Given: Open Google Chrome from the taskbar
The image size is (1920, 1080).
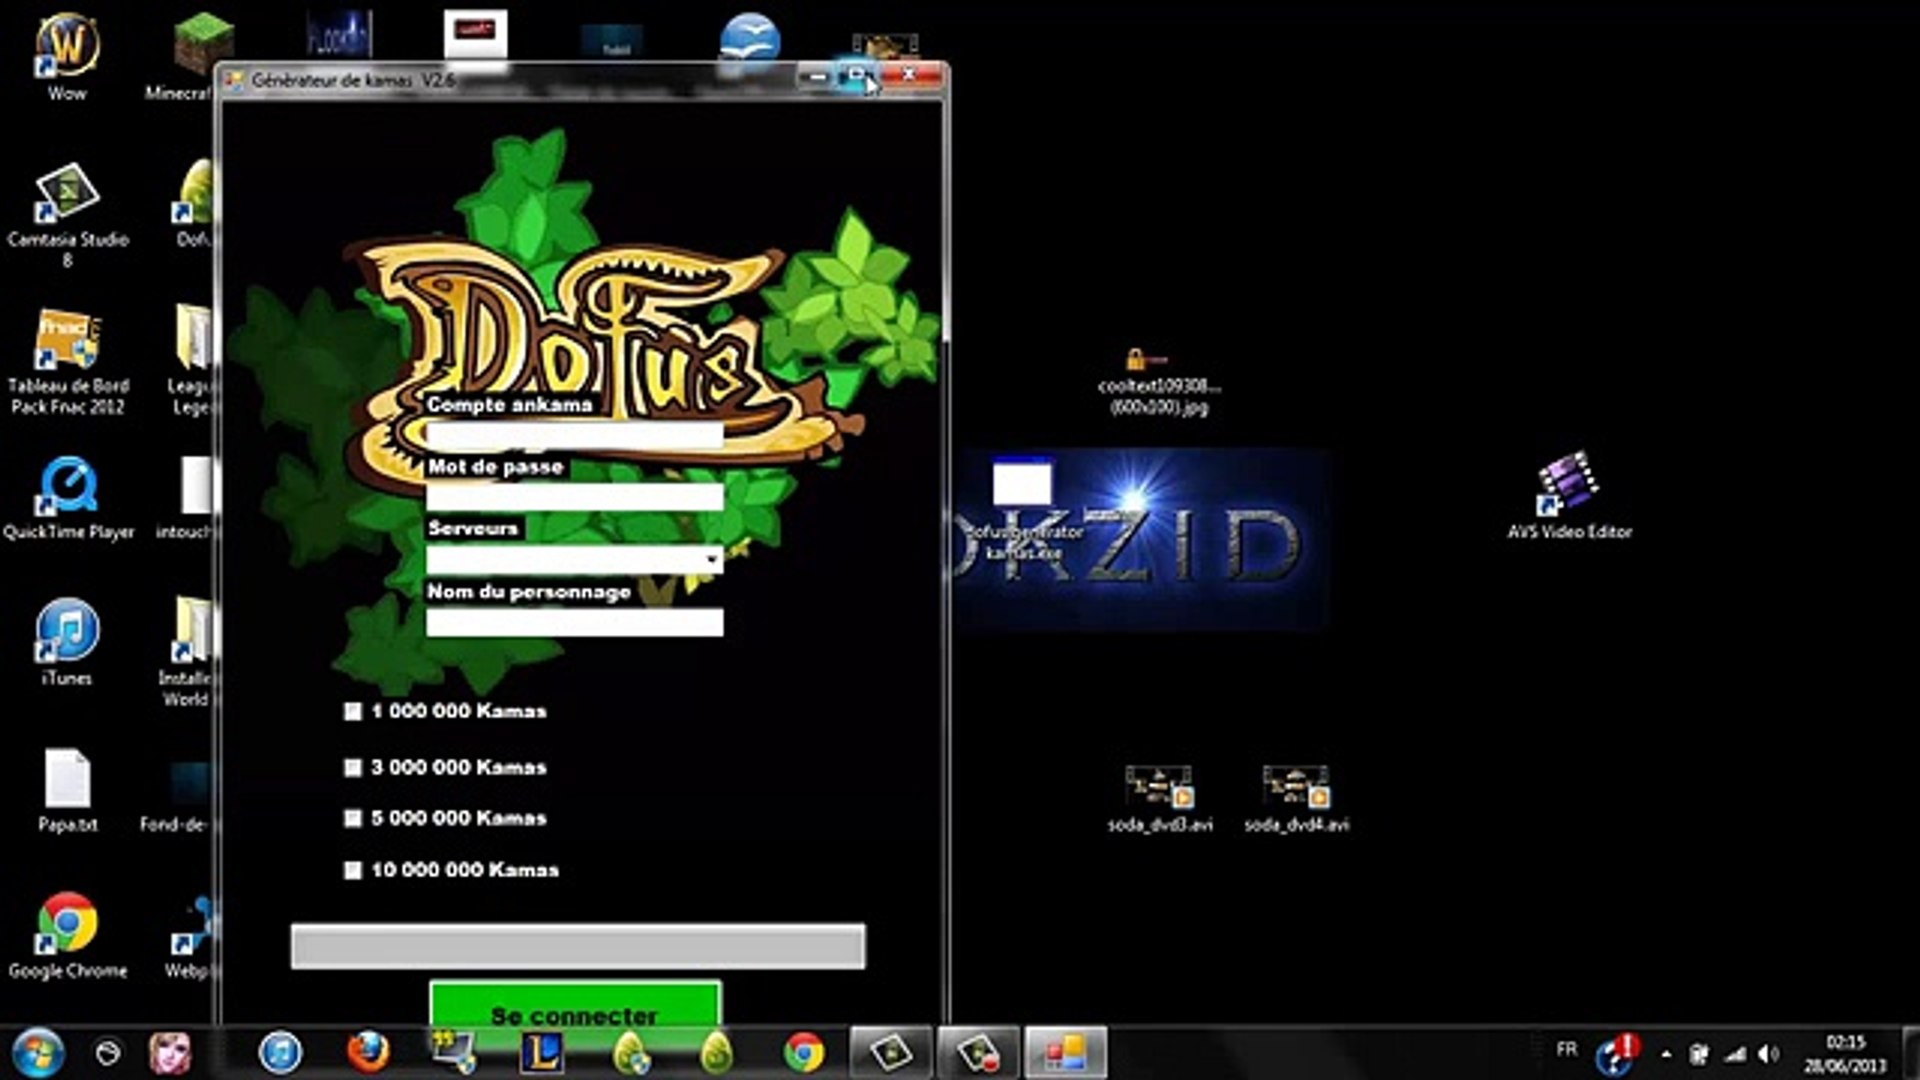Looking at the screenshot, I should point(804,1053).
